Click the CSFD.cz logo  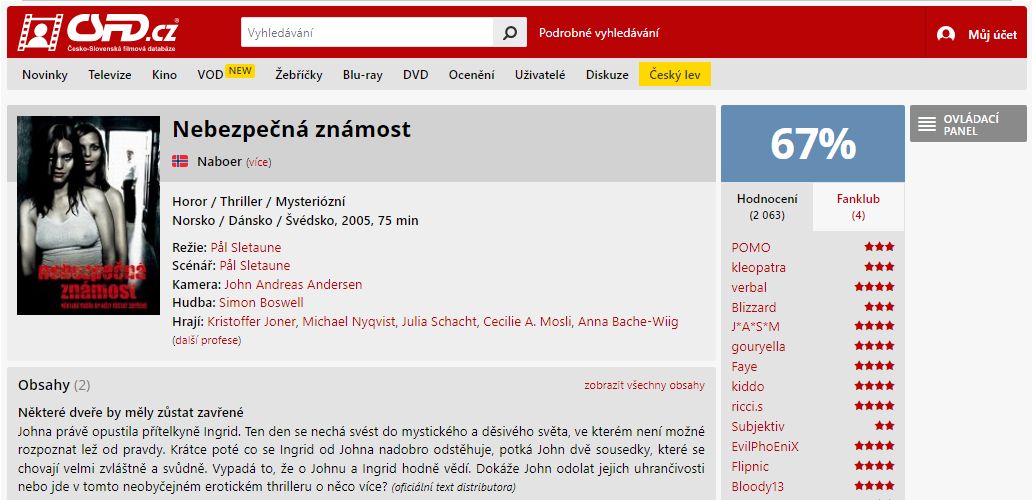tap(97, 32)
